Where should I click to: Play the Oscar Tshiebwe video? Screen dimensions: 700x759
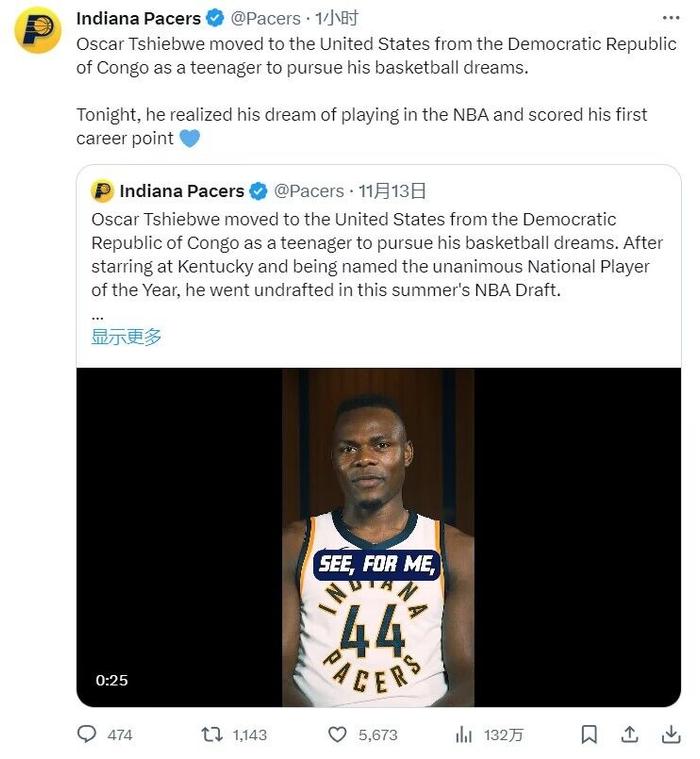coord(379,537)
